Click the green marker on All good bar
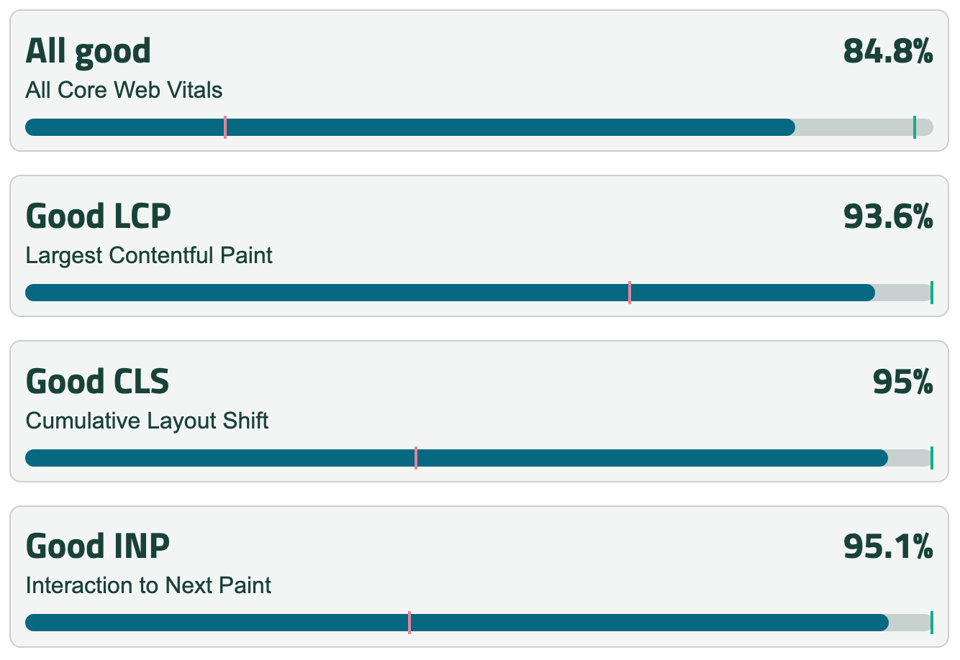The image size is (960, 660). (914, 127)
